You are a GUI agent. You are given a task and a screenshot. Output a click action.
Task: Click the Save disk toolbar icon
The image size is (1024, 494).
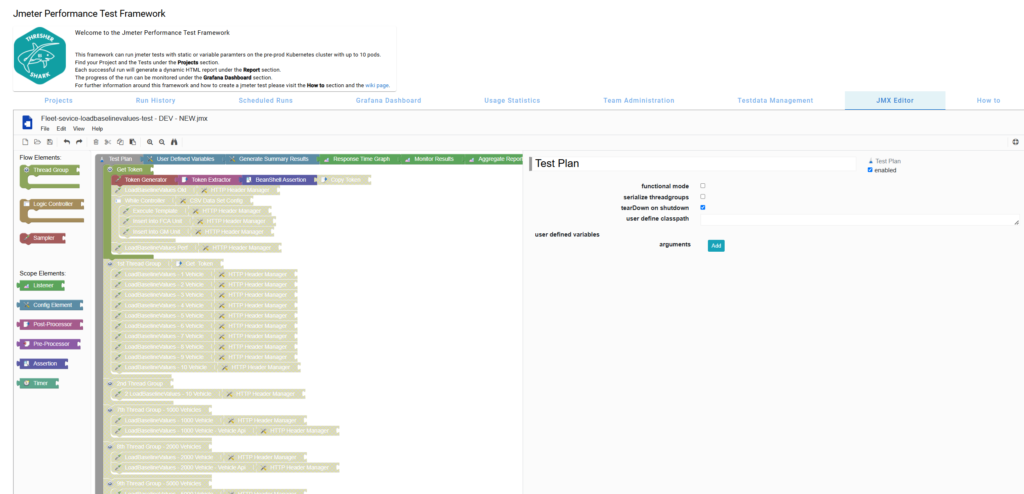(50, 142)
